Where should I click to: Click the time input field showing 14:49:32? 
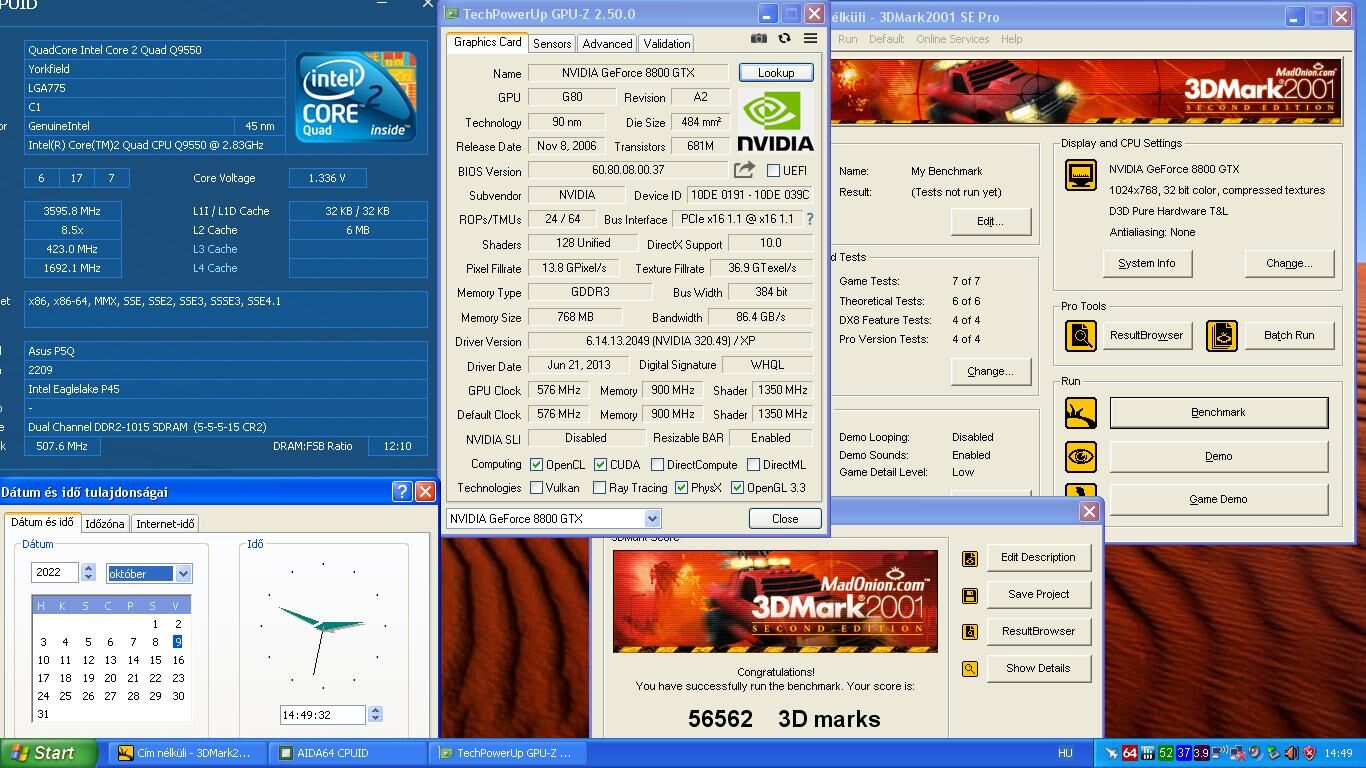(323, 714)
